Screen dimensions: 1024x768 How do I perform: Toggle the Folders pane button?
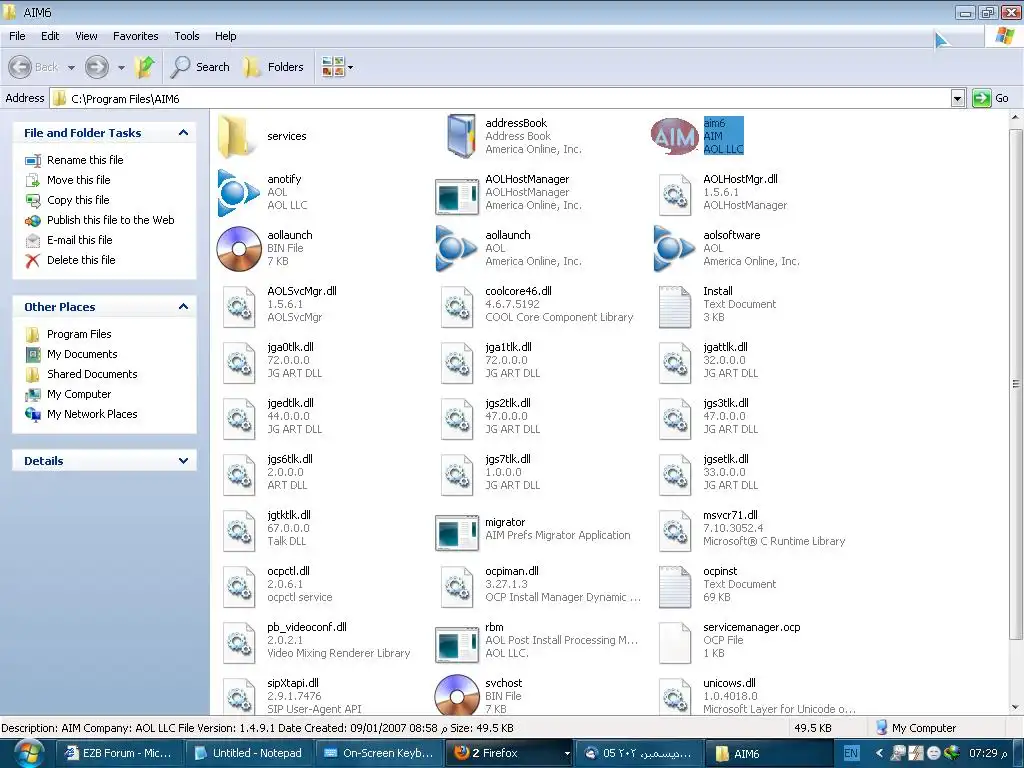(273, 67)
